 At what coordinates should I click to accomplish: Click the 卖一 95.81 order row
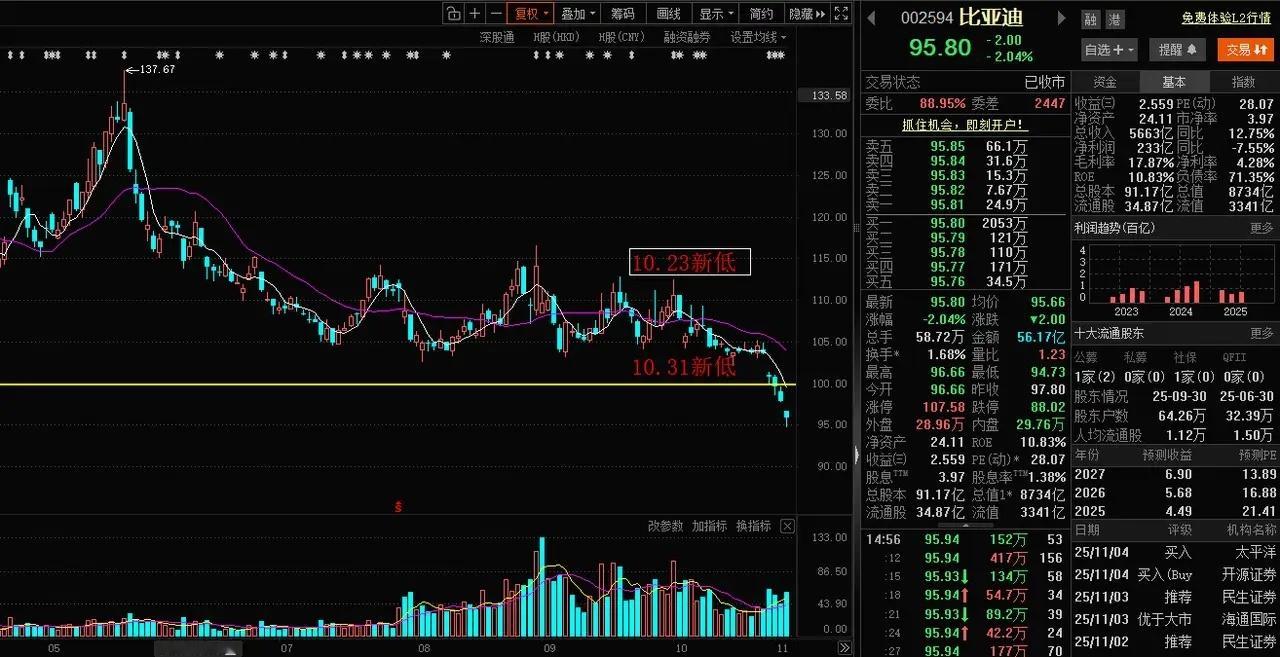click(x=964, y=204)
